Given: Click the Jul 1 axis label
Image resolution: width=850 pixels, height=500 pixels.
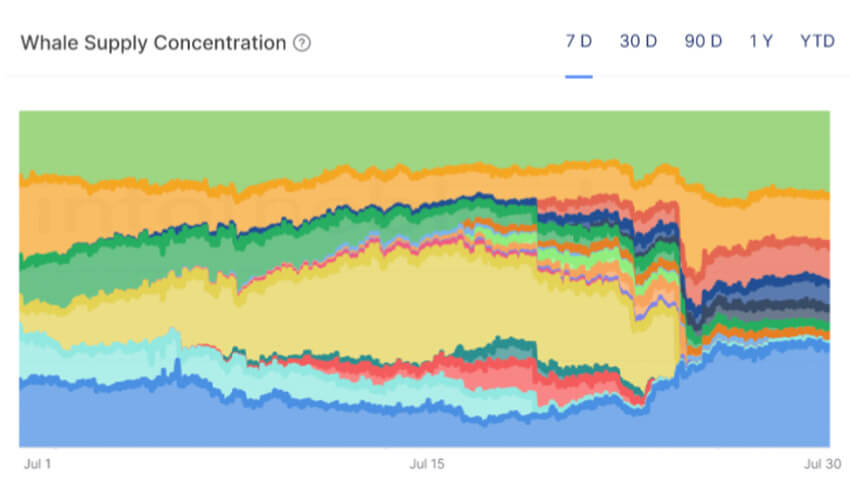Looking at the screenshot, I should click(36, 464).
